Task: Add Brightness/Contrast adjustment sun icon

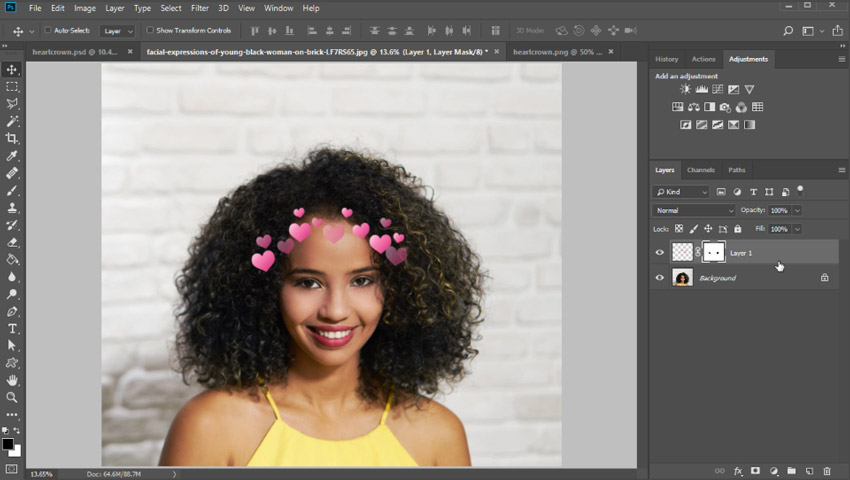Action: 685,90
